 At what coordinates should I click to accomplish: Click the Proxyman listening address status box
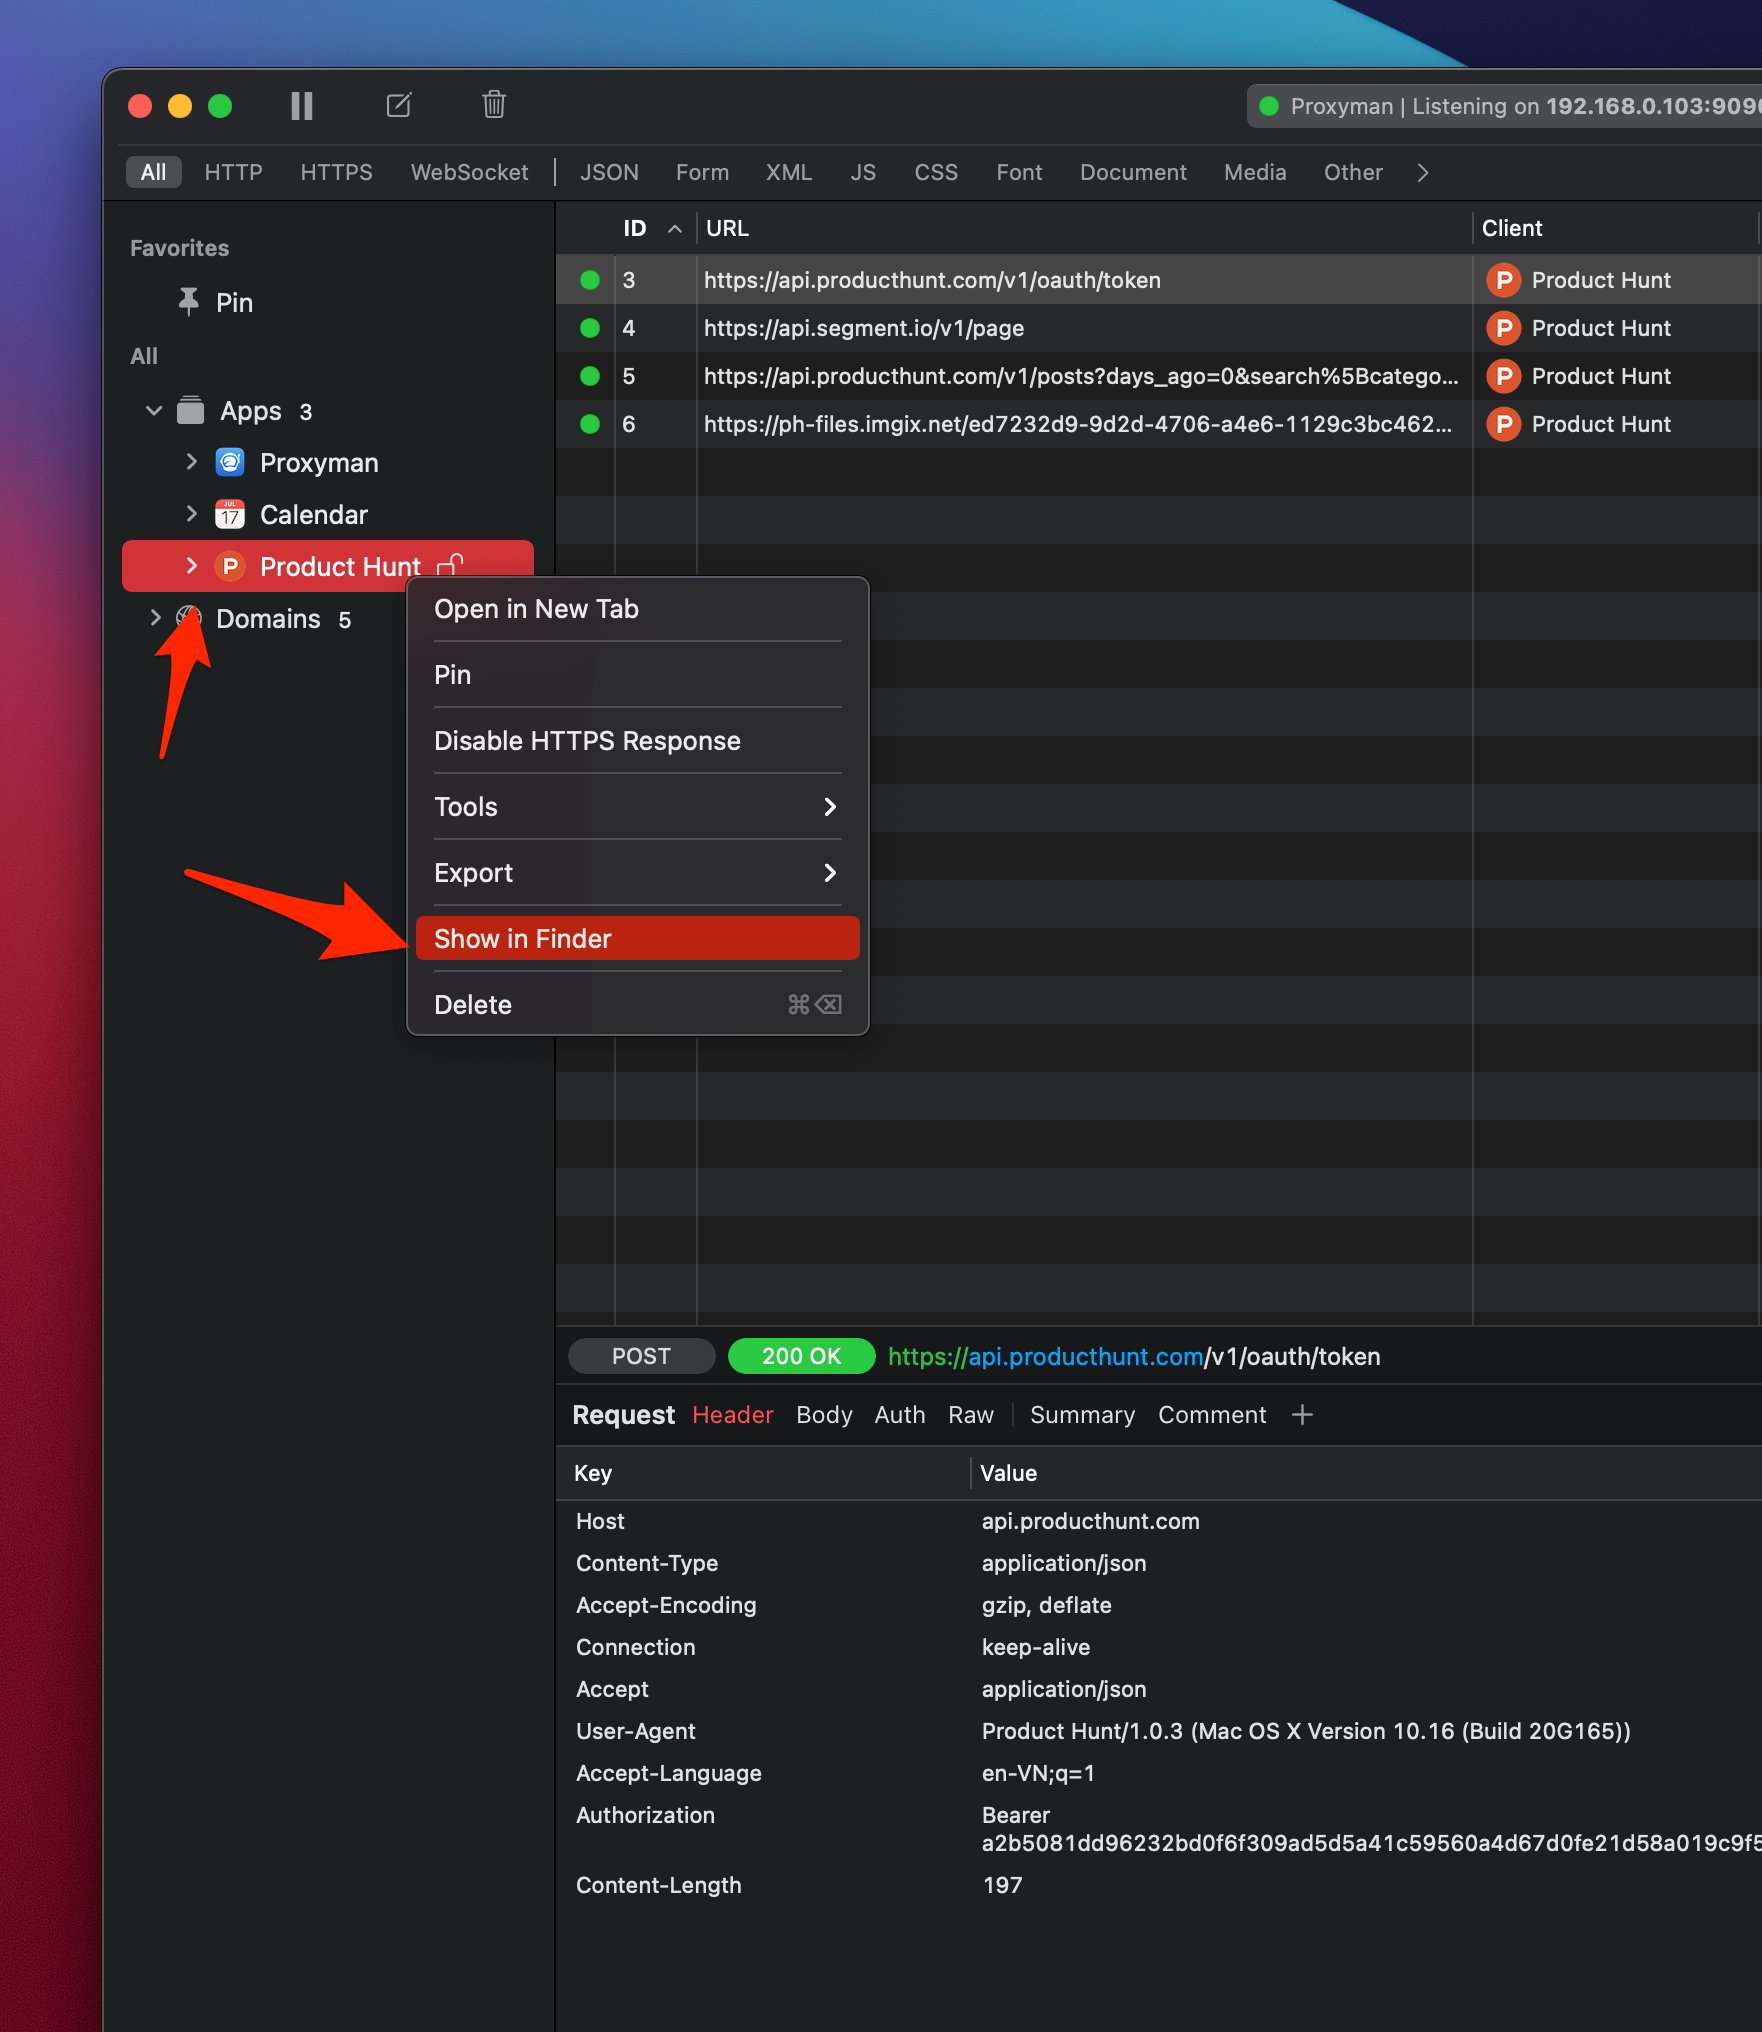1505,106
